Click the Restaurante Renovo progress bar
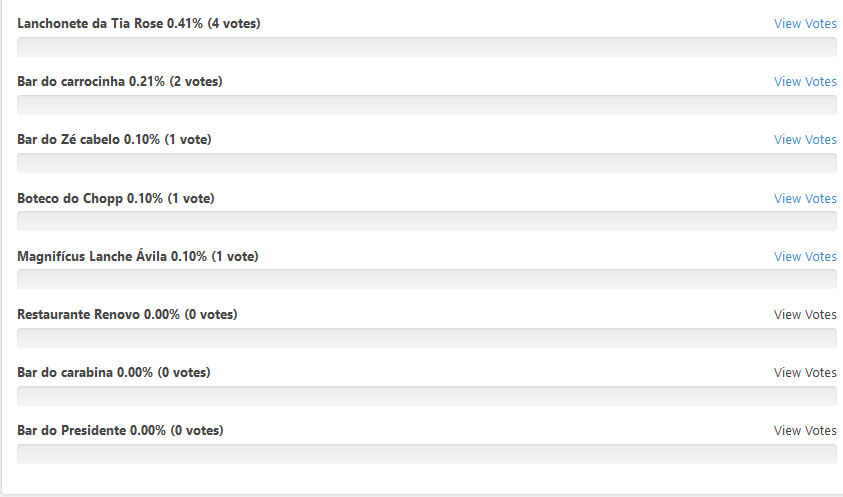This screenshot has height=497, width=843. click(x=427, y=338)
